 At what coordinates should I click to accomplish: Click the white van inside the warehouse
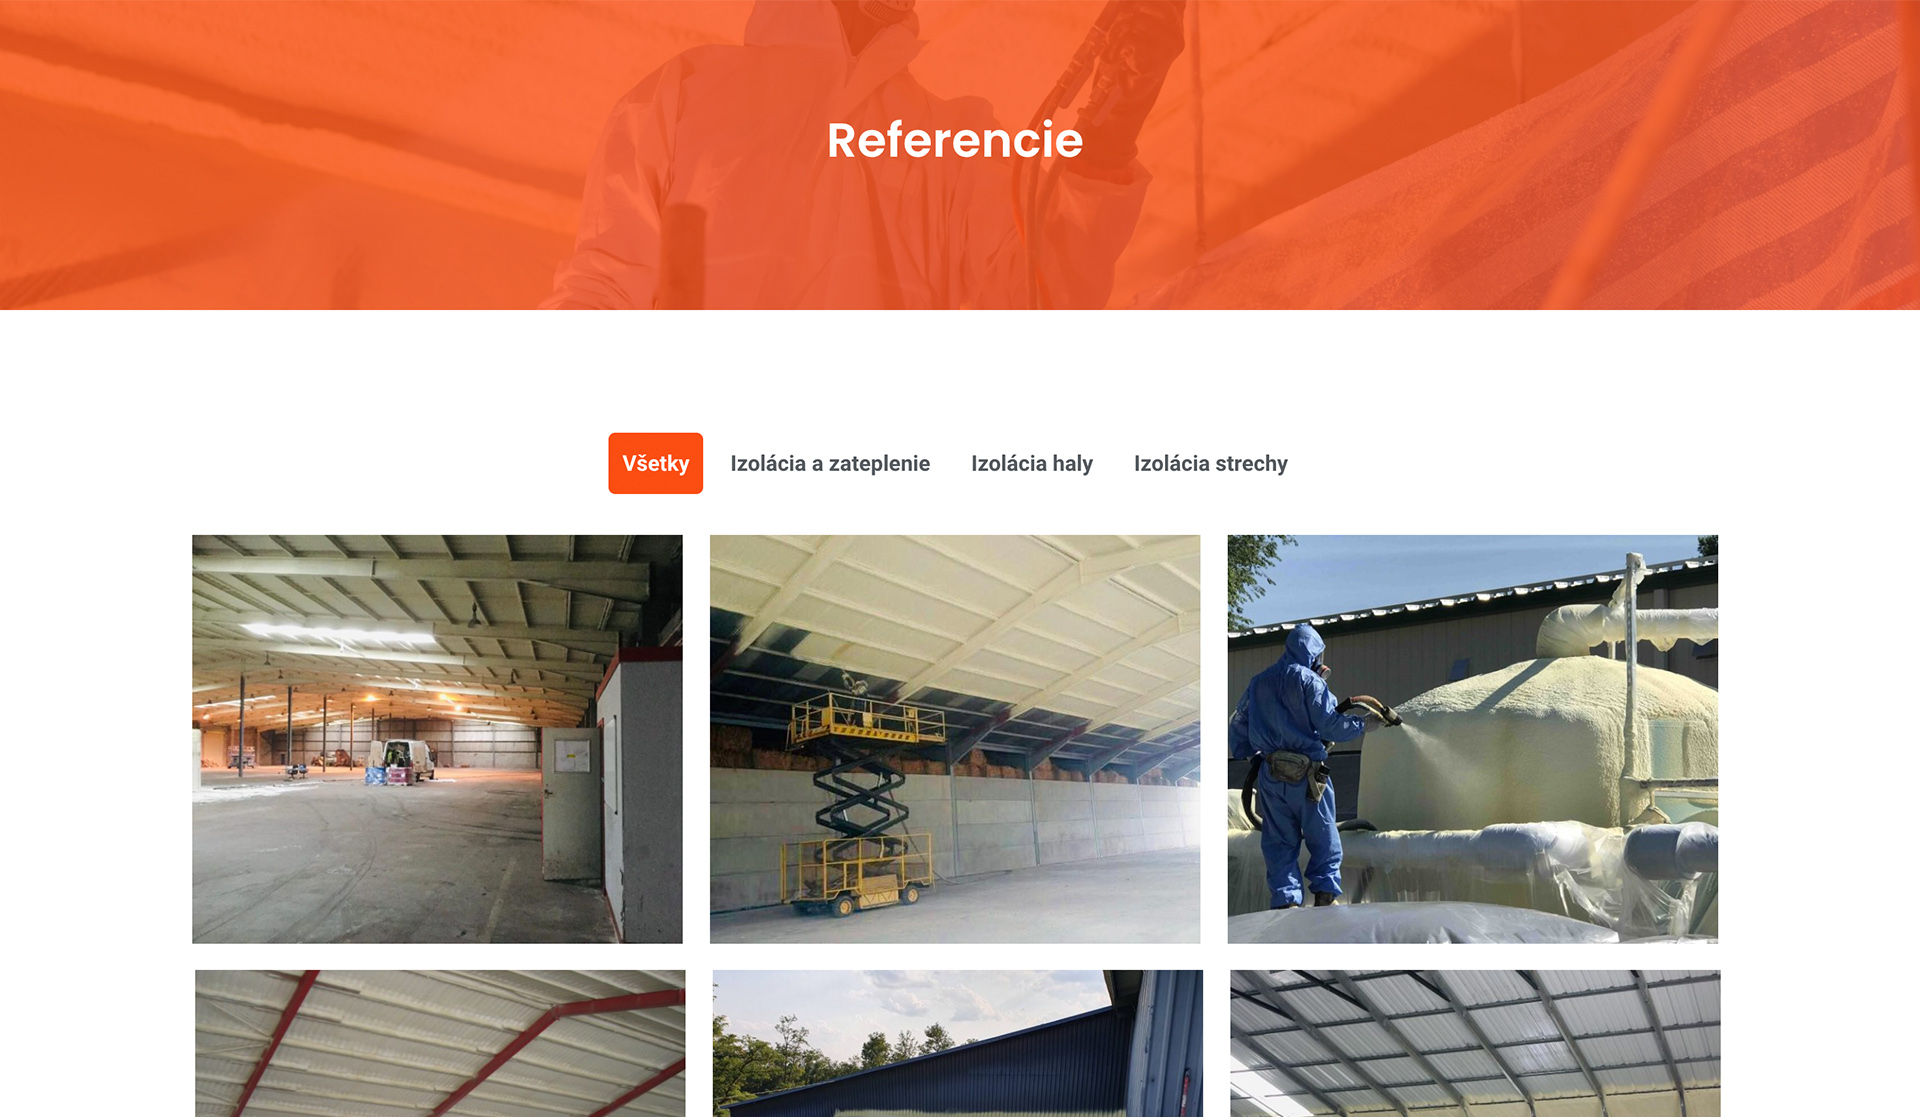coord(403,761)
